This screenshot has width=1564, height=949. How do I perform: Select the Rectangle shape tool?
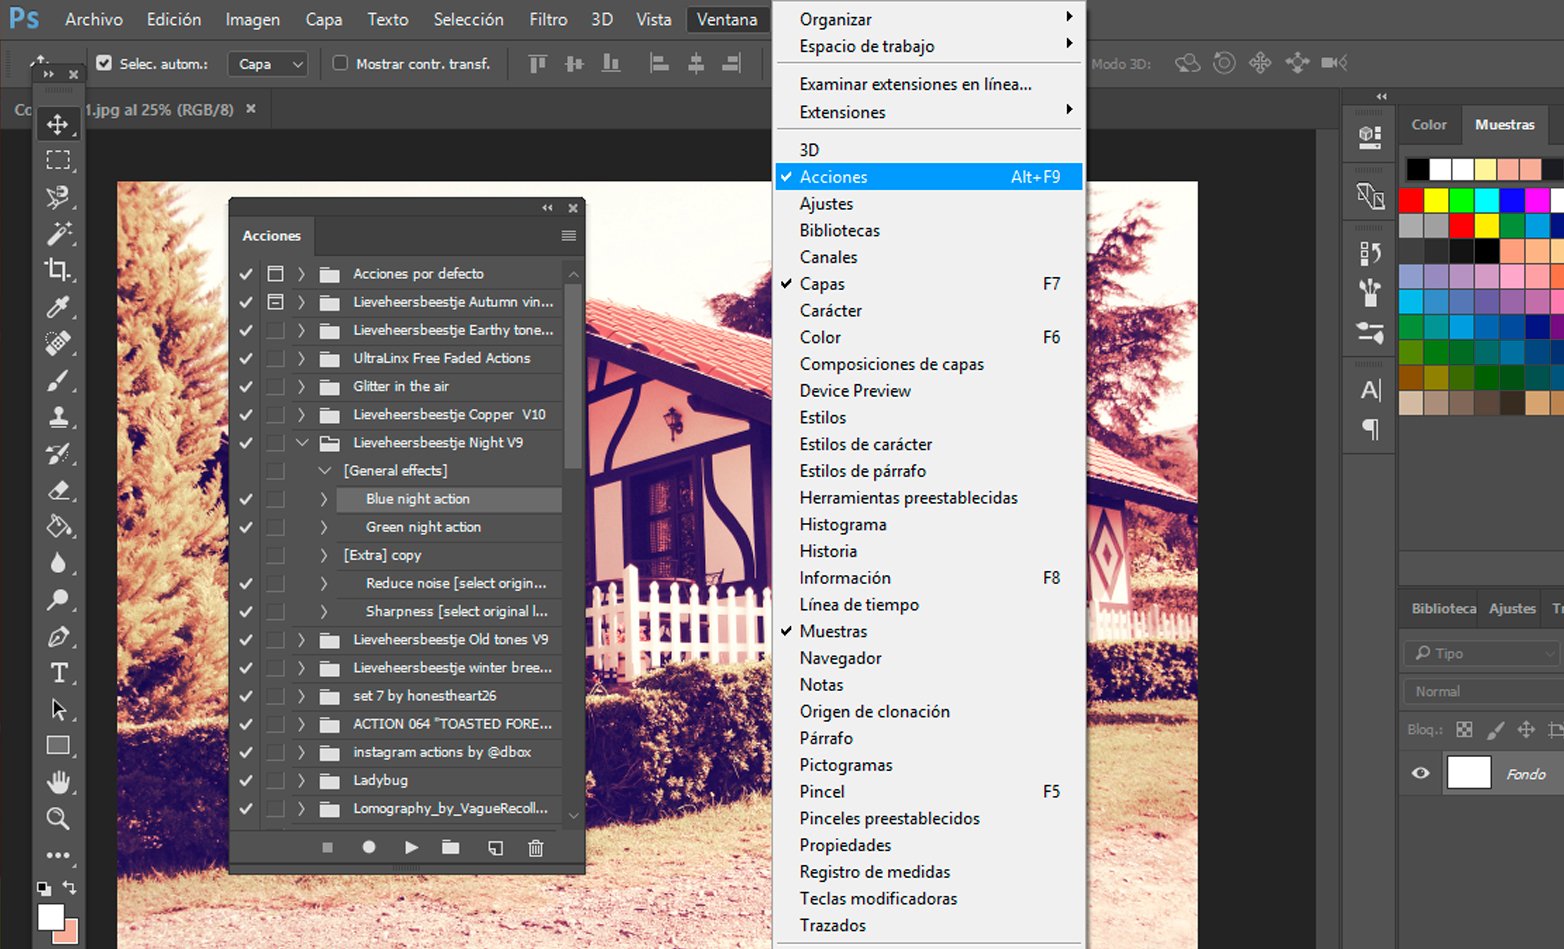tap(58, 746)
